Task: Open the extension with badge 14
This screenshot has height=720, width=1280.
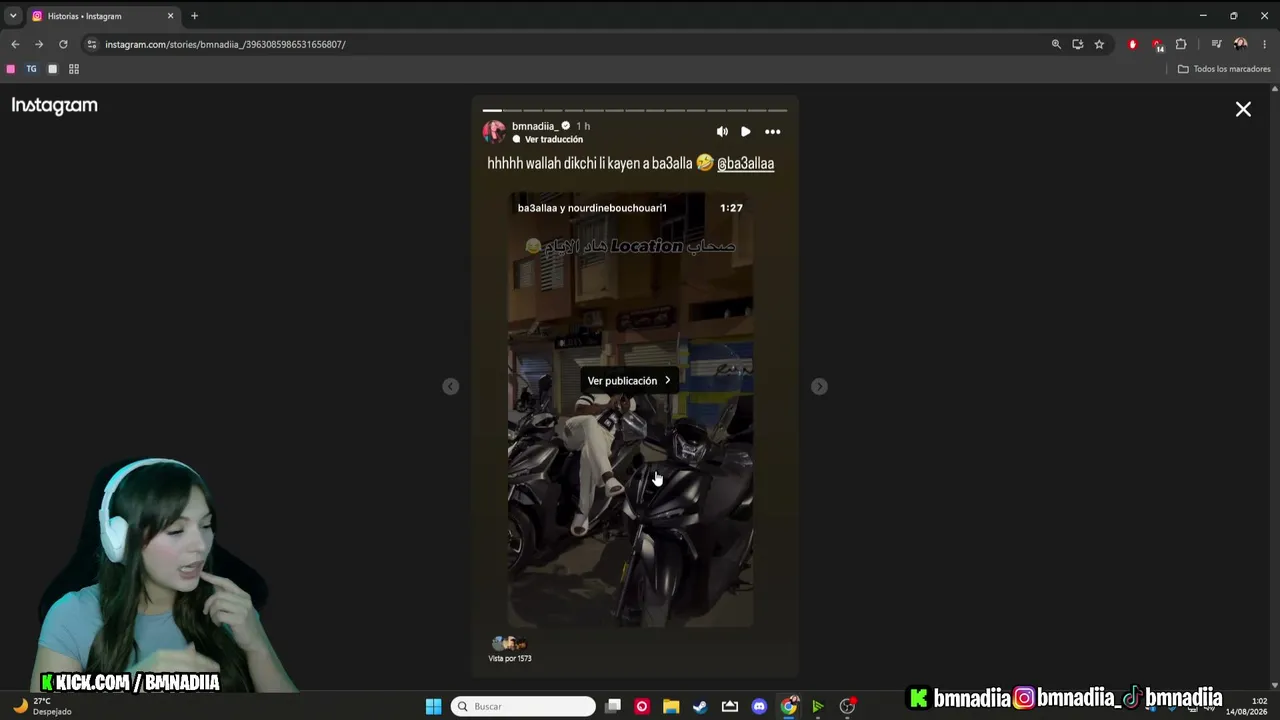Action: (x=1157, y=45)
